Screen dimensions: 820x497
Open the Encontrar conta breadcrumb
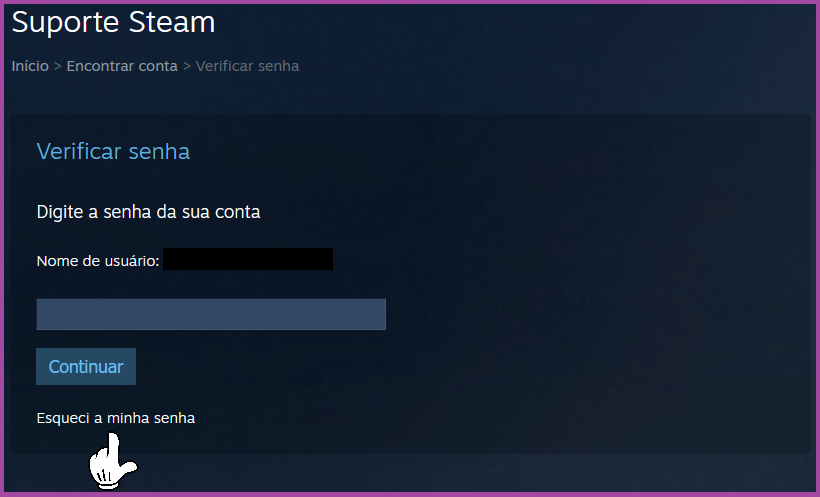122,66
